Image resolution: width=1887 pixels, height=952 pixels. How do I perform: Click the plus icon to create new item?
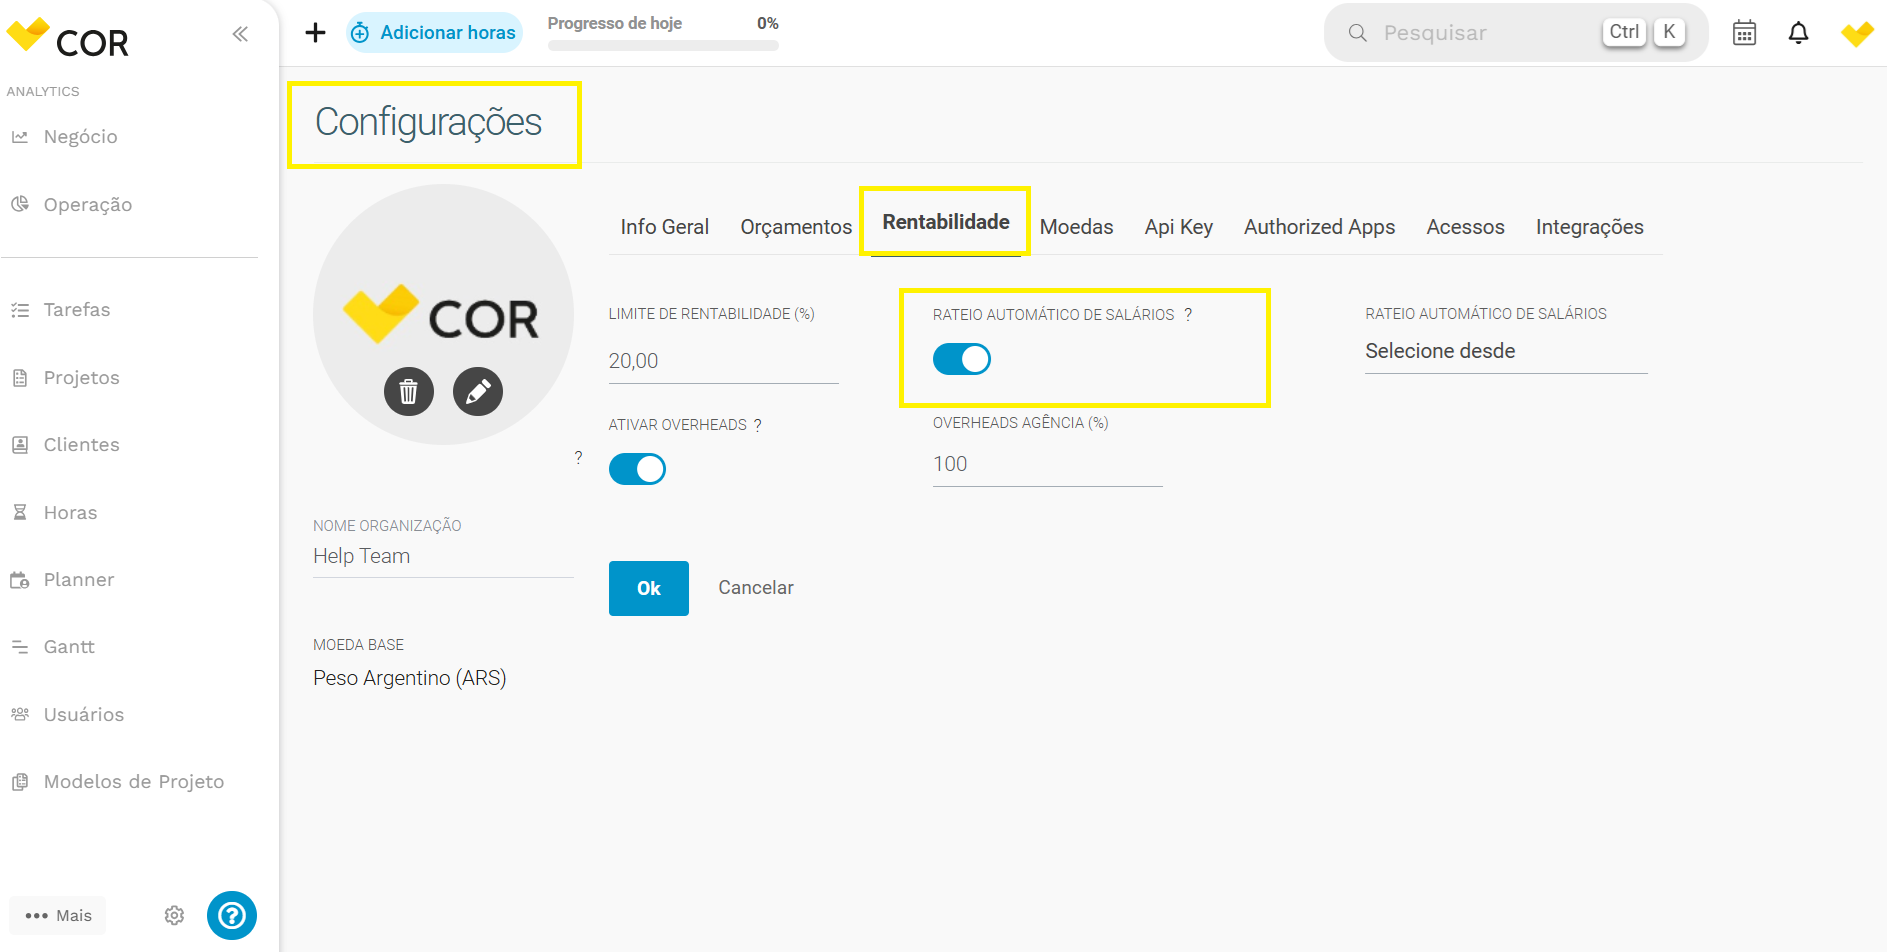coord(315,33)
